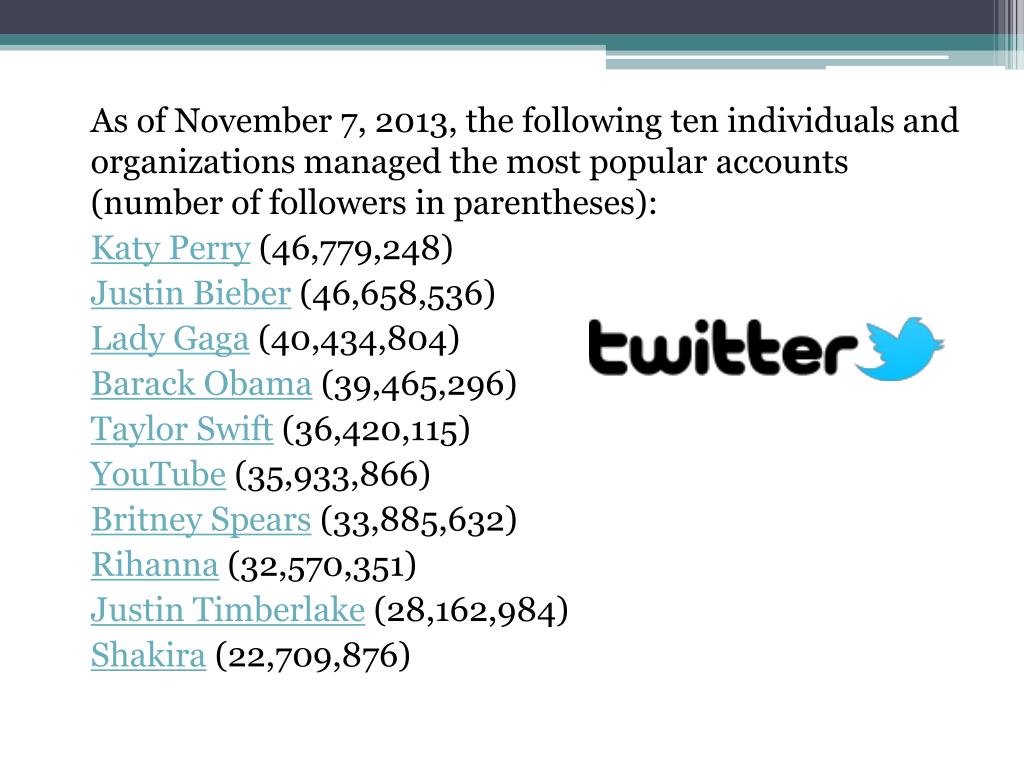Open the Taylor Swift hyperlink
The image size is (1024, 768).
pos(182,430)
